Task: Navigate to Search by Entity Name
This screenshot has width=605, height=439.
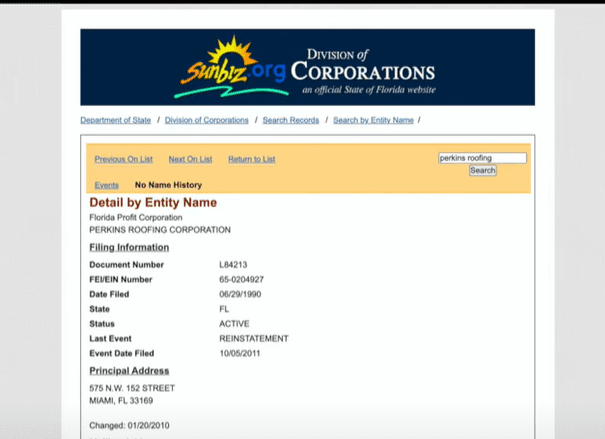Action: pos(373,120)
